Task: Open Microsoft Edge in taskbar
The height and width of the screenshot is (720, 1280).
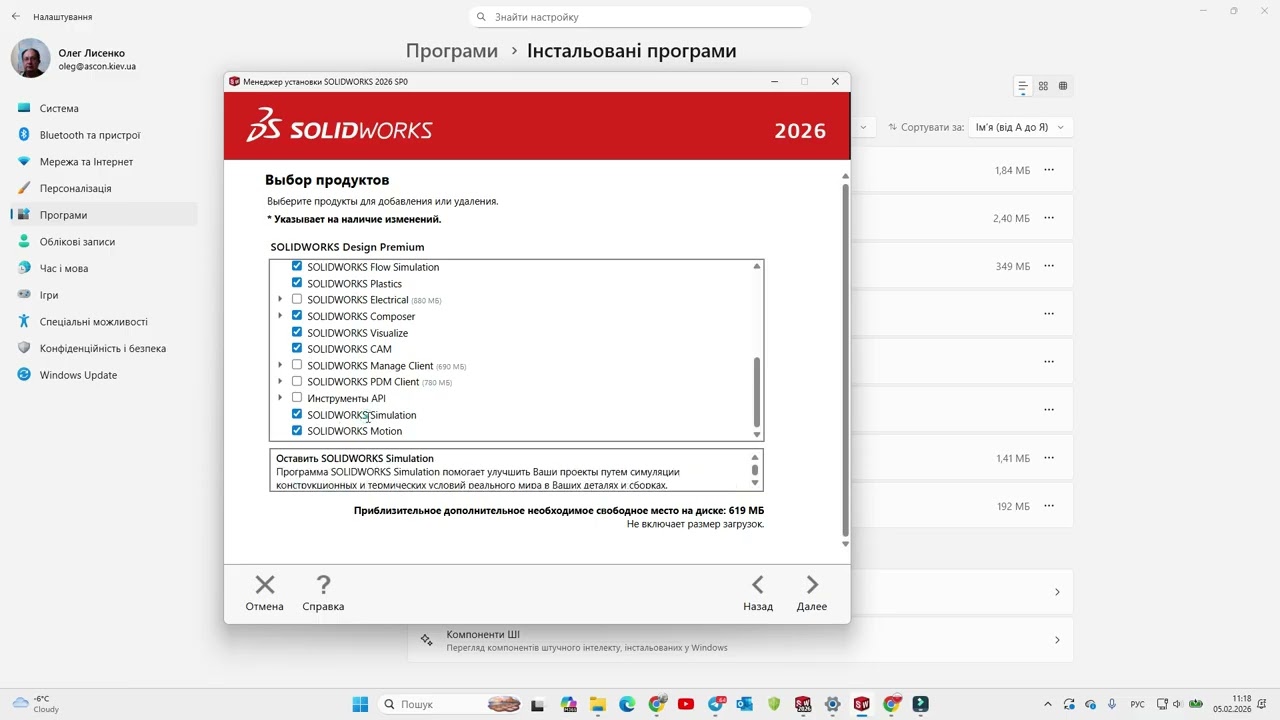Action: point(627,704)
